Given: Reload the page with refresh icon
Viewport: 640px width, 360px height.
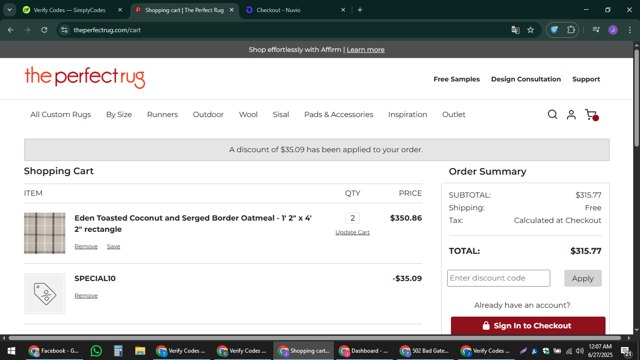Looking at the screenshot, I should [44, 30].
